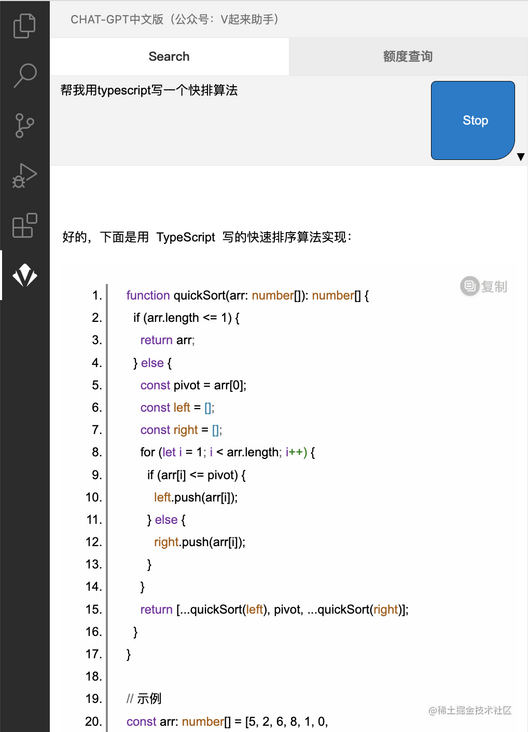Click code line 11 } else {
Image resolution: width=528 pixels, height=732 pixels.
[x=166, y=520]
